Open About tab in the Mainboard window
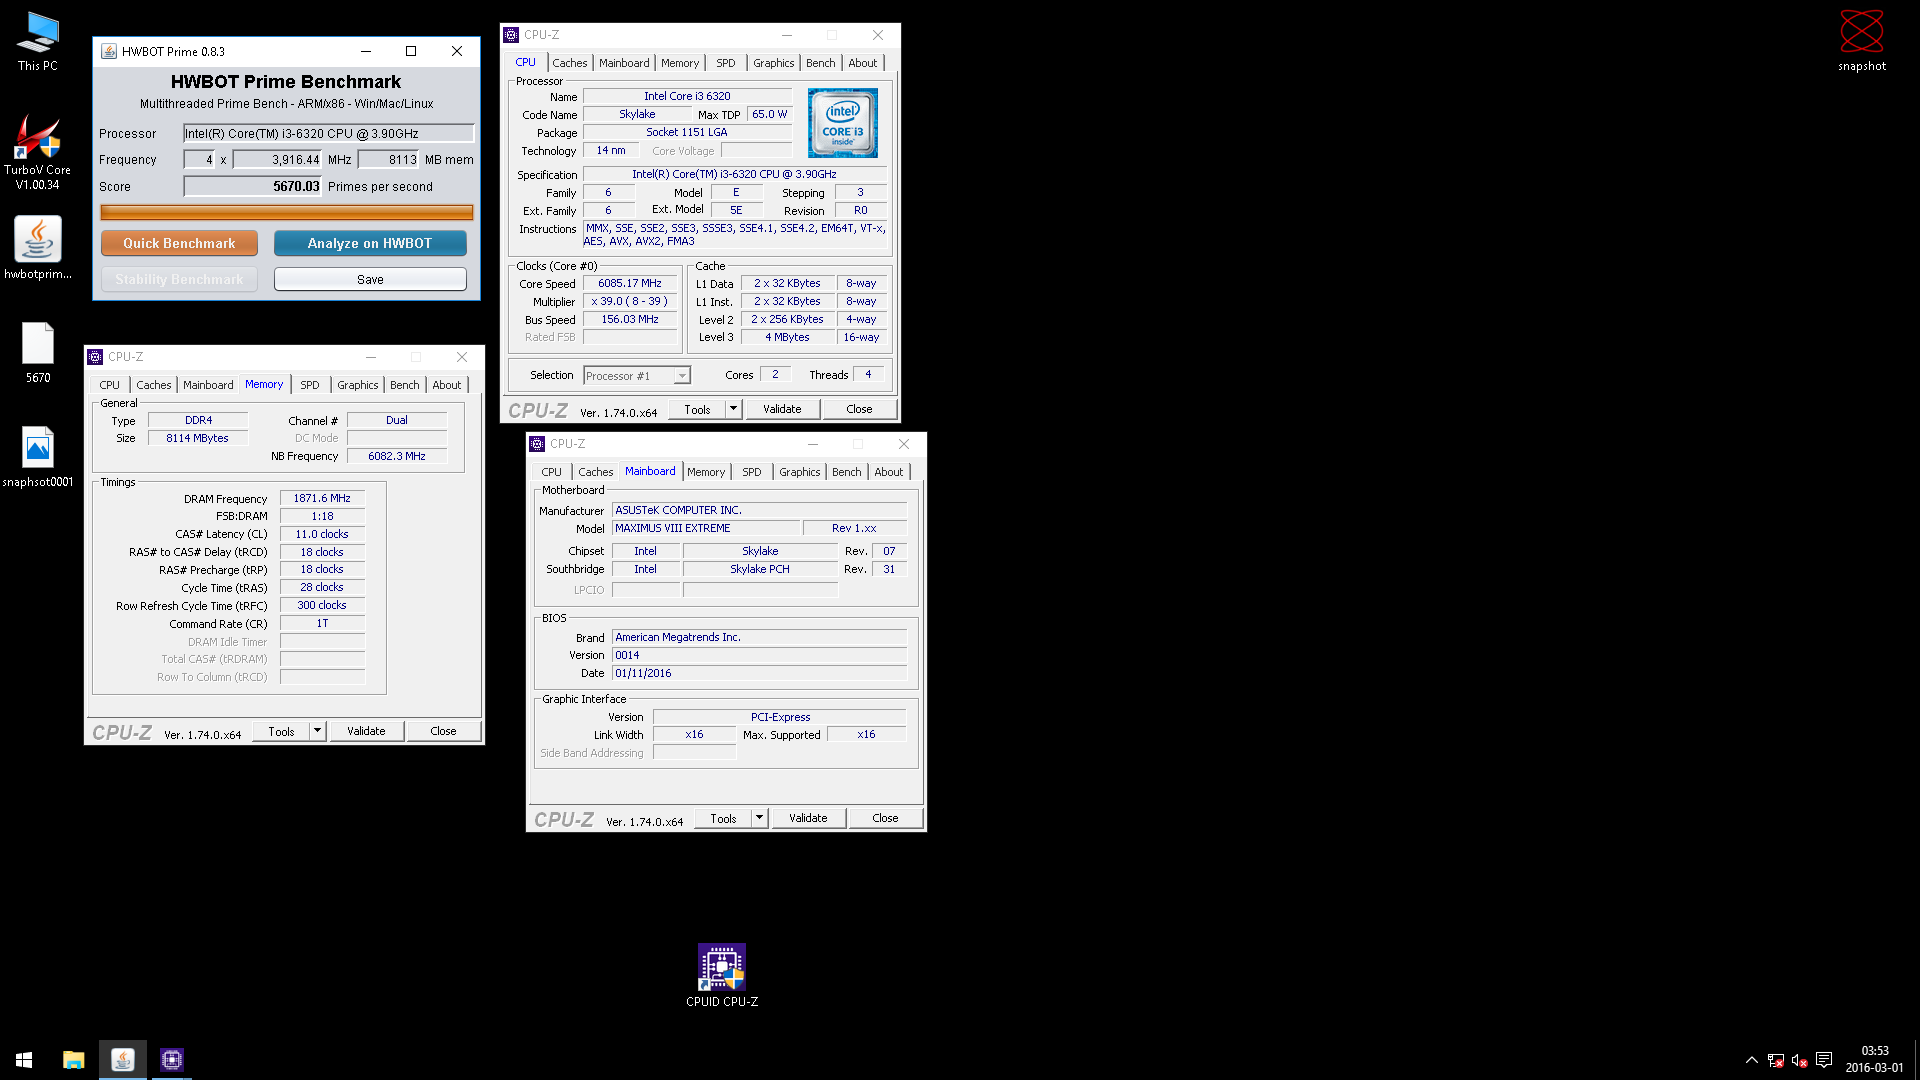The height and width of the screenshot is (1080, 1920). pos(889,472)
